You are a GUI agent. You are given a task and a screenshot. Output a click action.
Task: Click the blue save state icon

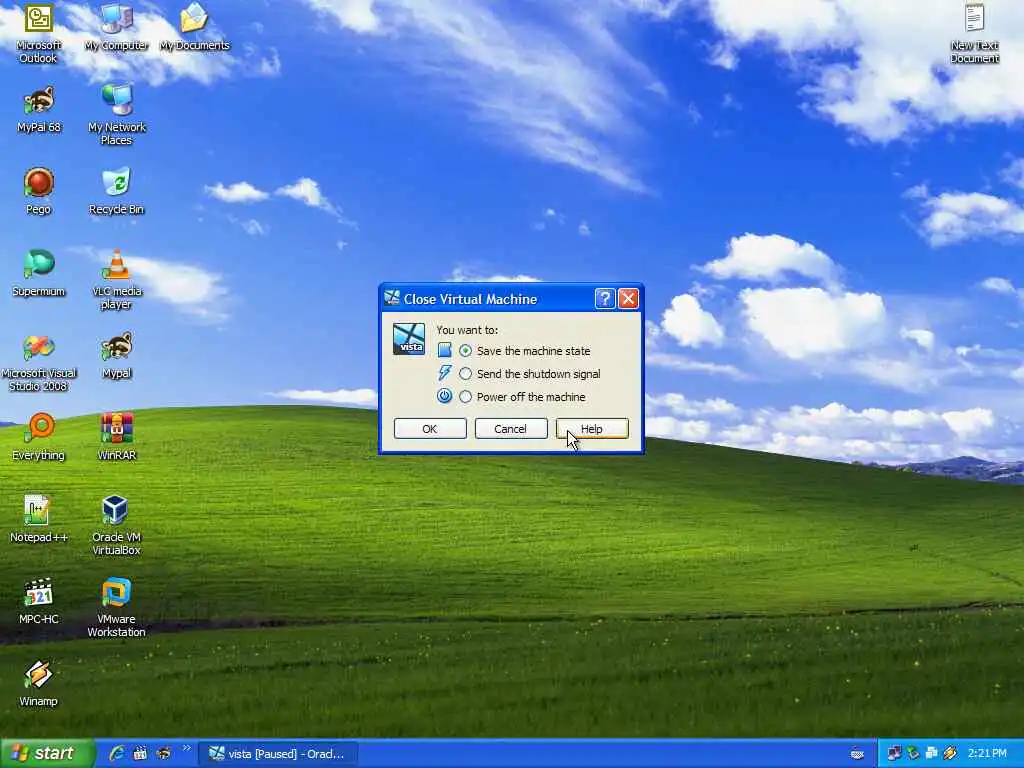[x=445, y=350]
